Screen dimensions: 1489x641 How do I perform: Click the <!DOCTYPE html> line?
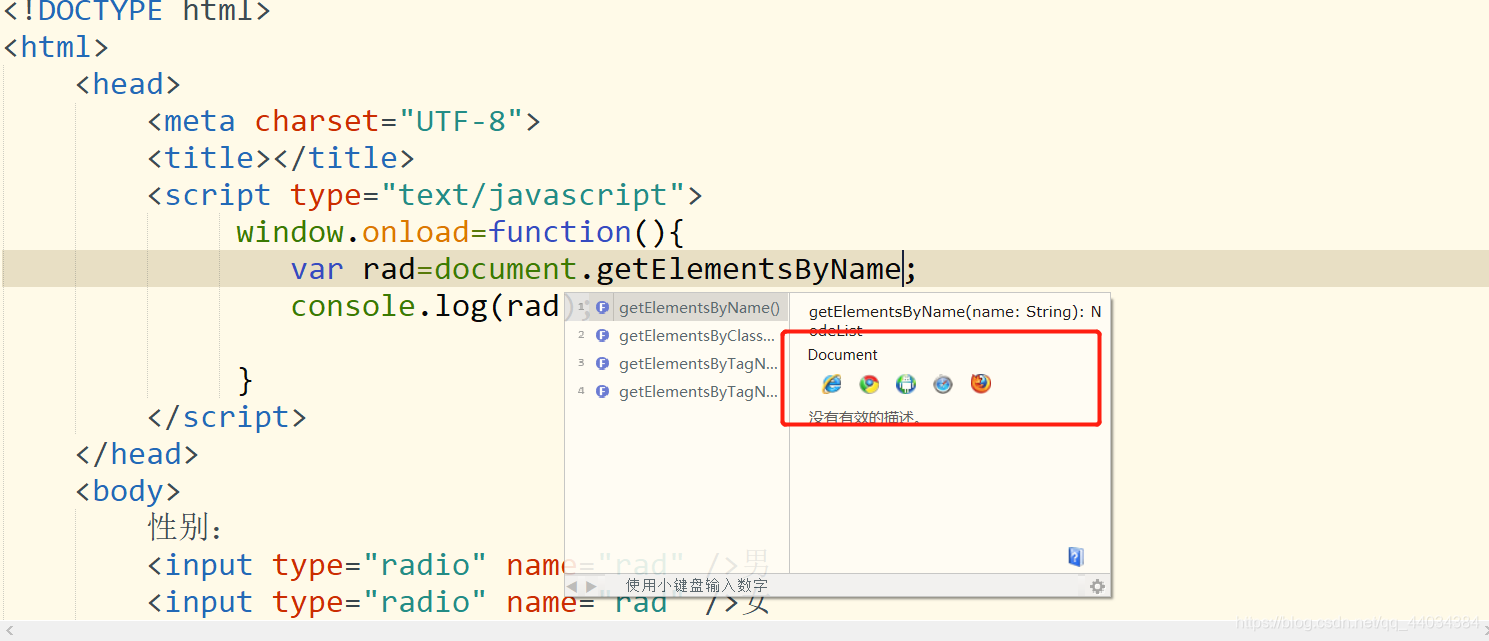pyautogui.click(x=137, y=12)
